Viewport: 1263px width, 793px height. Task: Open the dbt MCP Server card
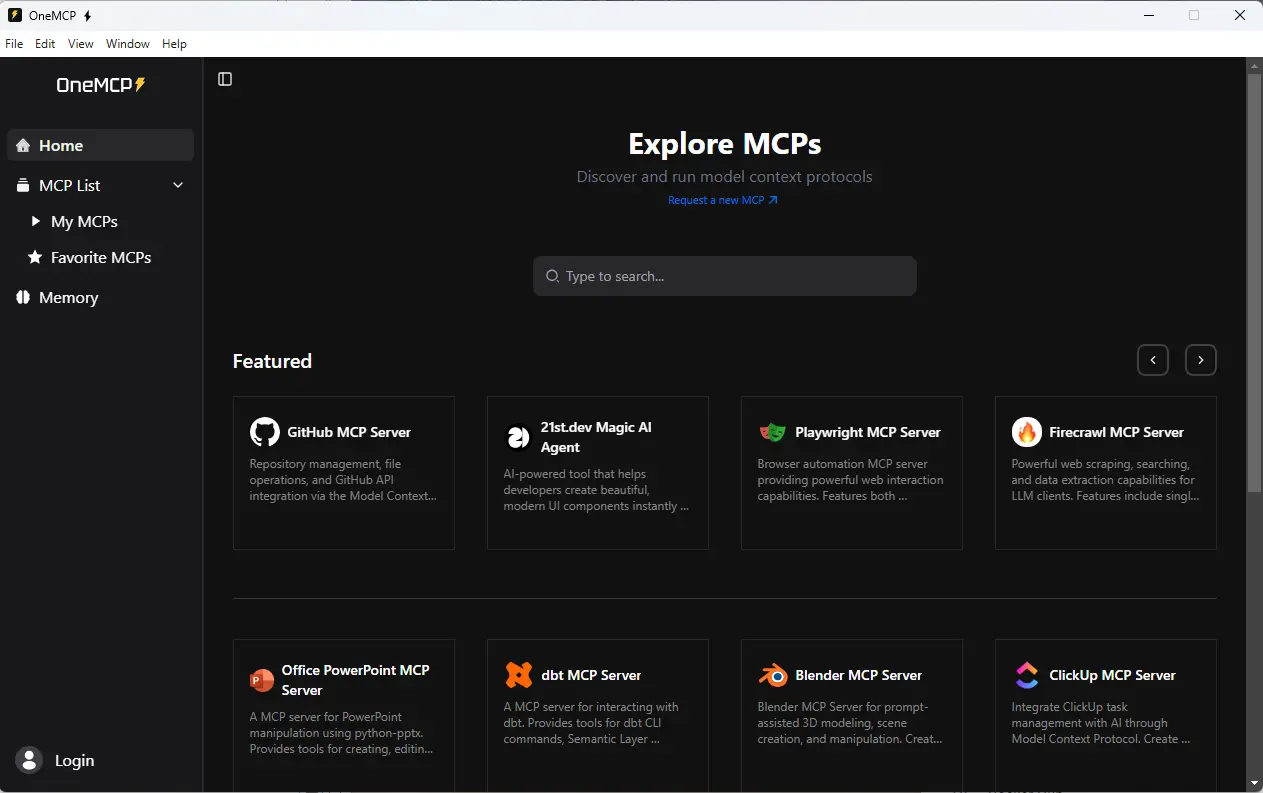click(x=598, y=716)
